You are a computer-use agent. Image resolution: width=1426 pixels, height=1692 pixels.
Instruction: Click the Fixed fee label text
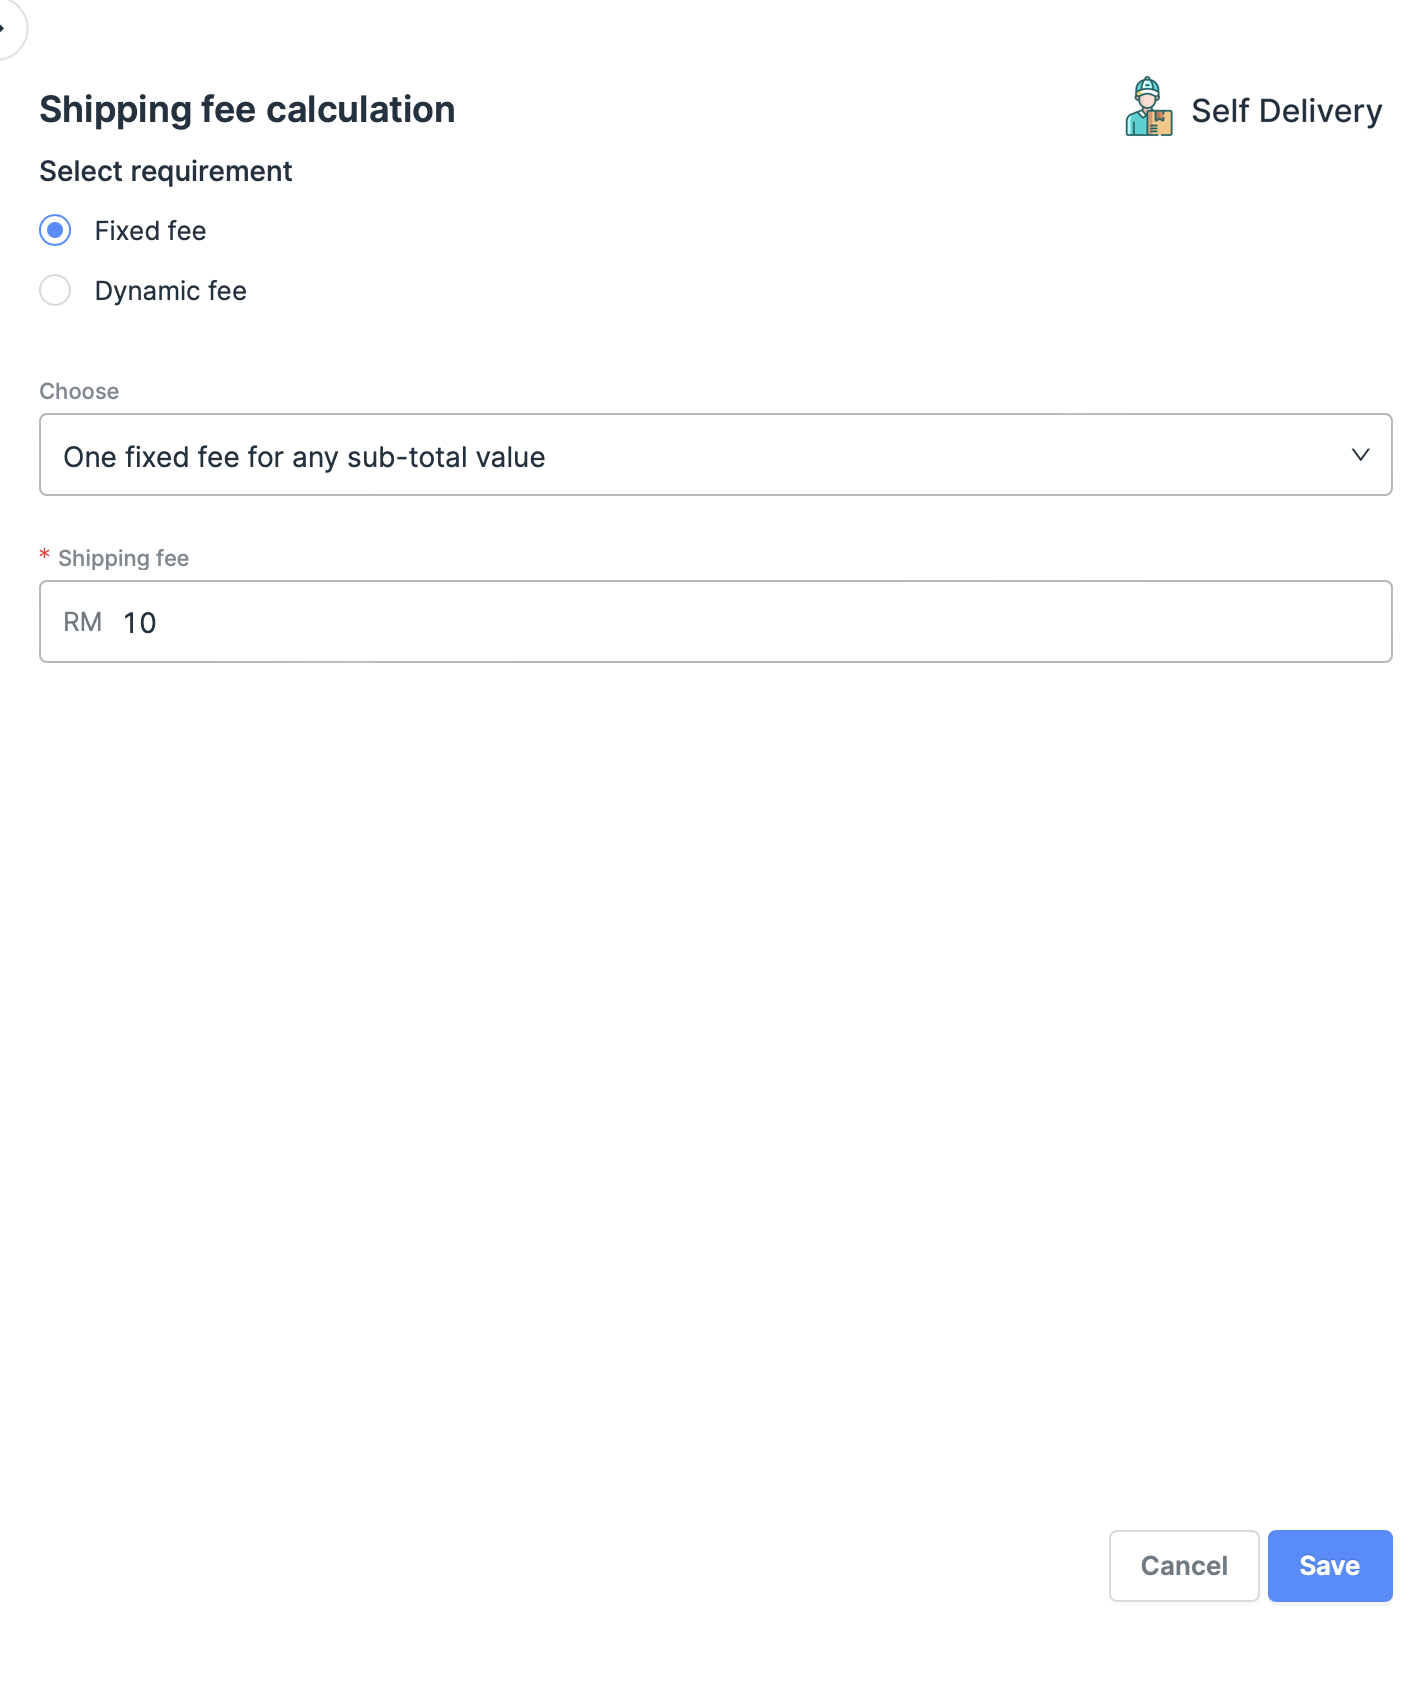[150, 231]
